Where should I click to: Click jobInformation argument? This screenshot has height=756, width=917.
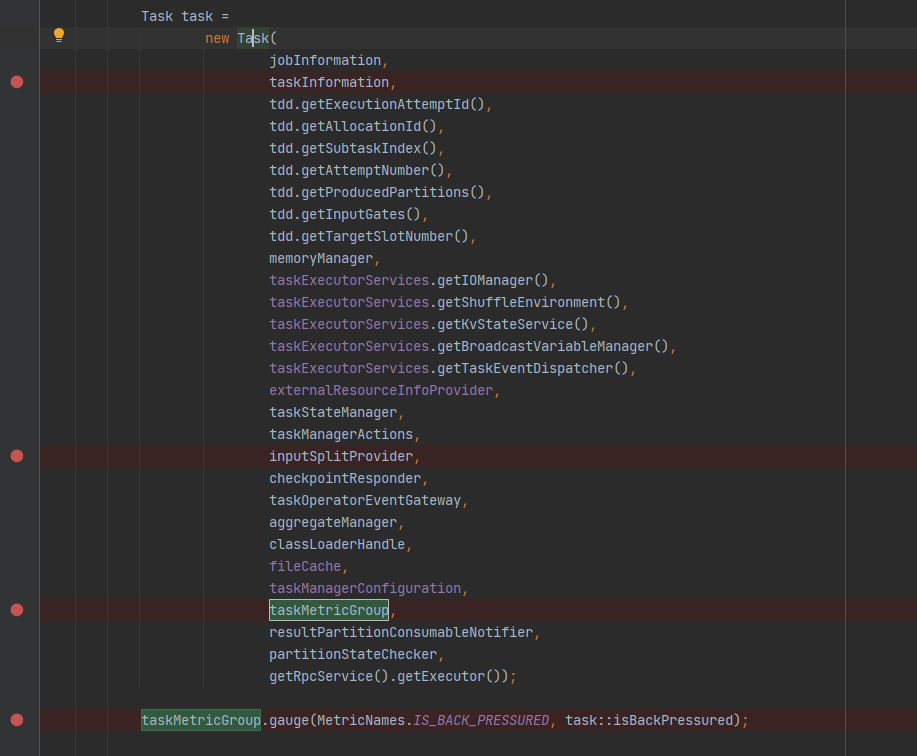tap(325, 60)
